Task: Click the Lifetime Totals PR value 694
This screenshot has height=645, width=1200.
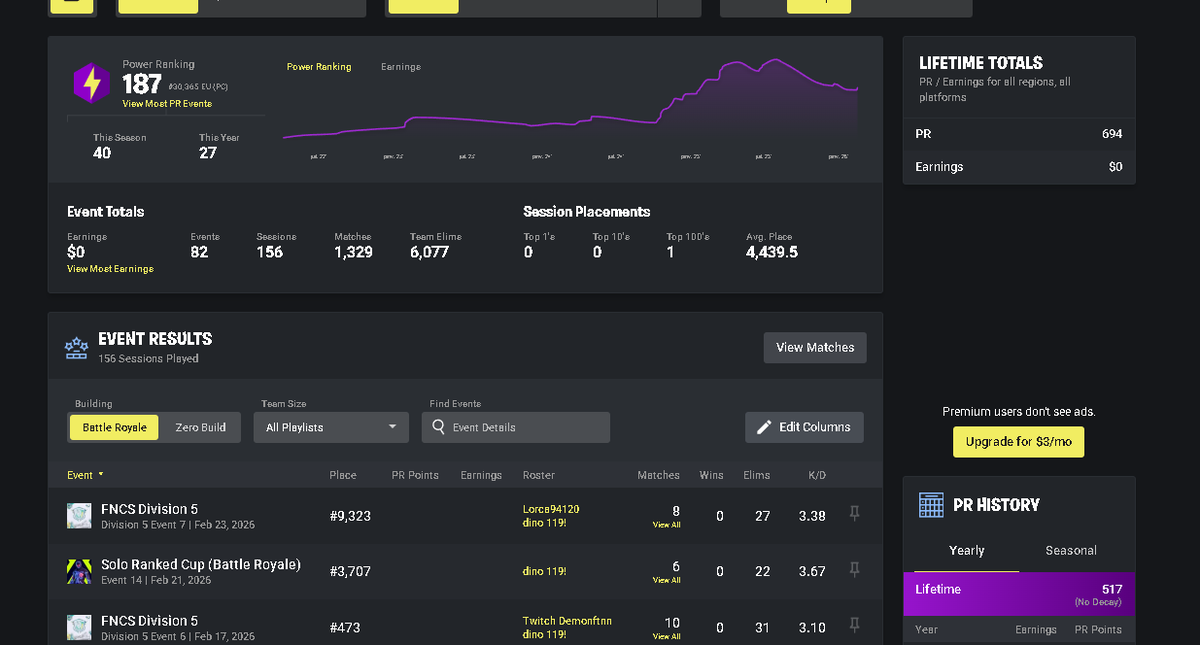Action: pos(1112,134)
